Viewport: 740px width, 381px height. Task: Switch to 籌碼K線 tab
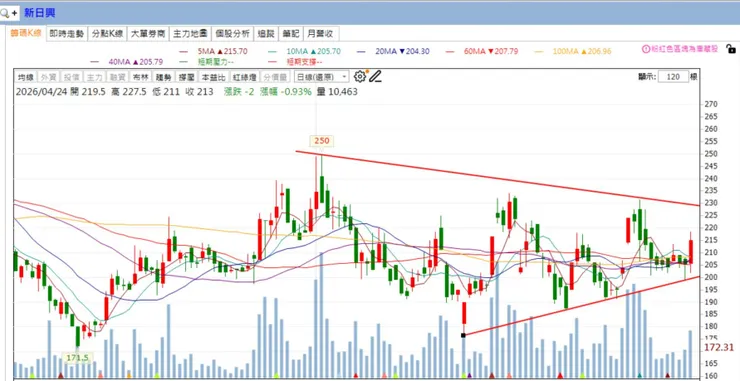pos(26,33)
